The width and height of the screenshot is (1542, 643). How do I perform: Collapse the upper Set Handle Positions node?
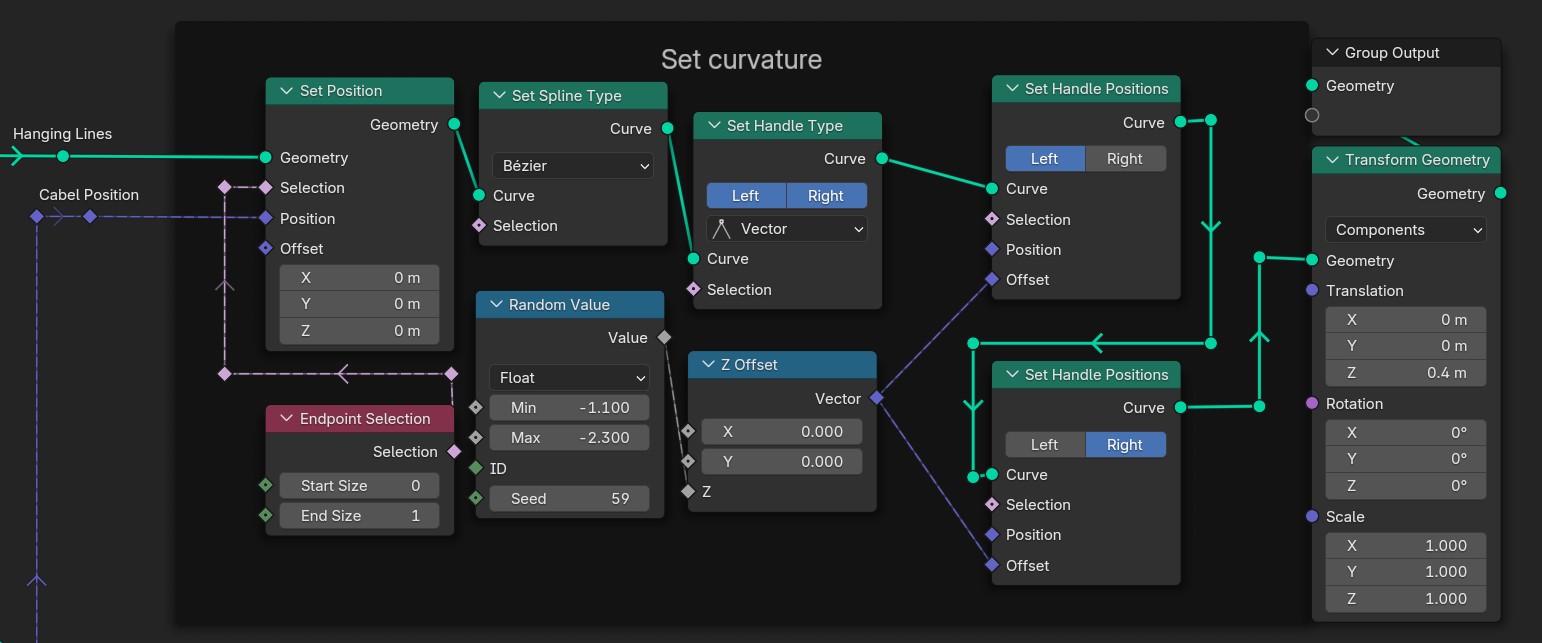click(x=1010, y=89)
